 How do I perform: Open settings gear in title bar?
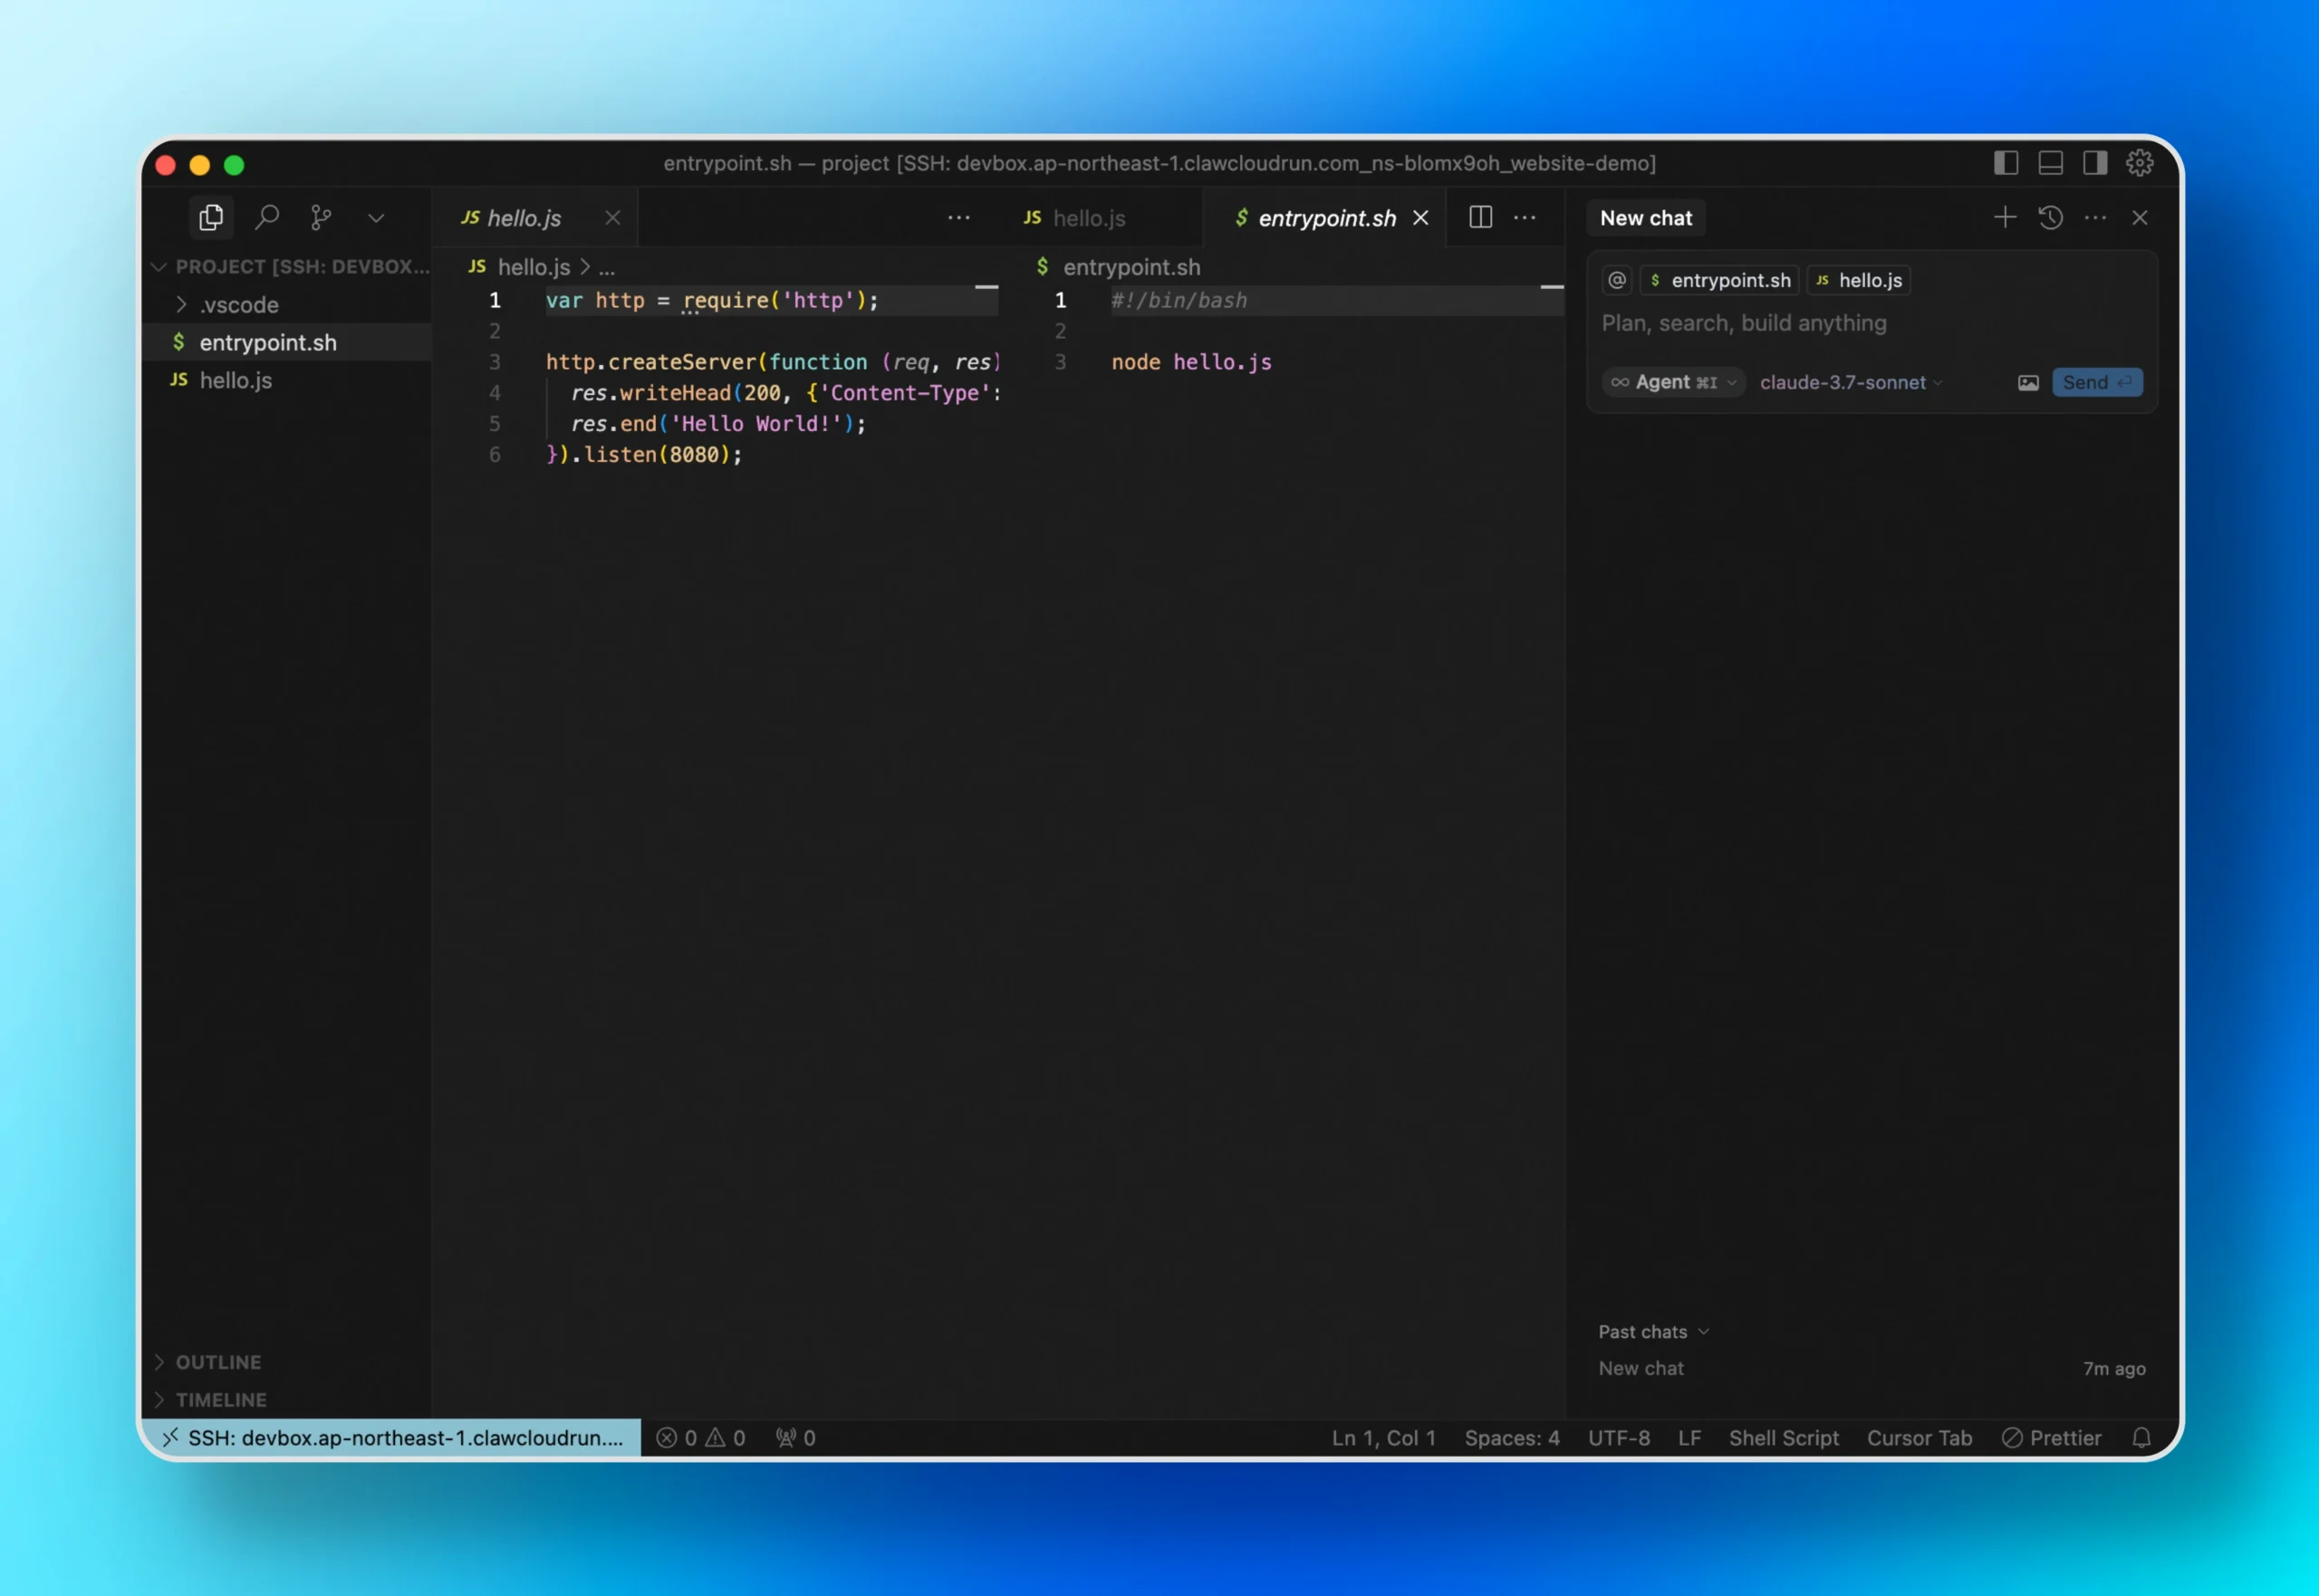point(2140,163)
